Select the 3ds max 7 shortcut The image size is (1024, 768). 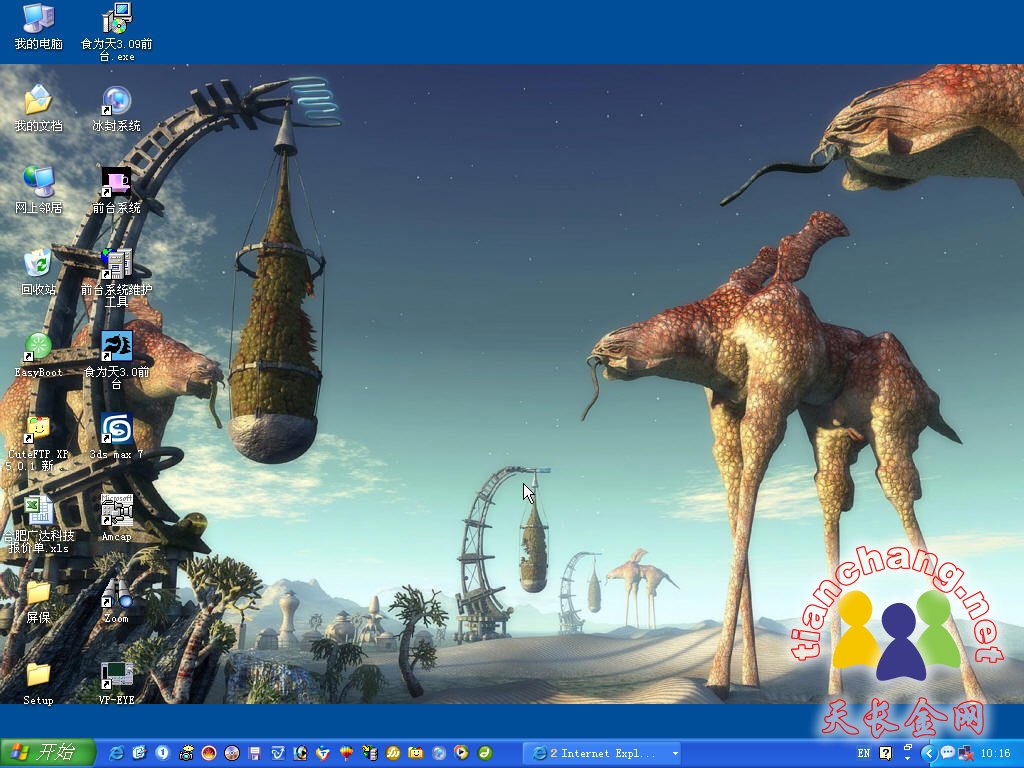coord(117,437)
